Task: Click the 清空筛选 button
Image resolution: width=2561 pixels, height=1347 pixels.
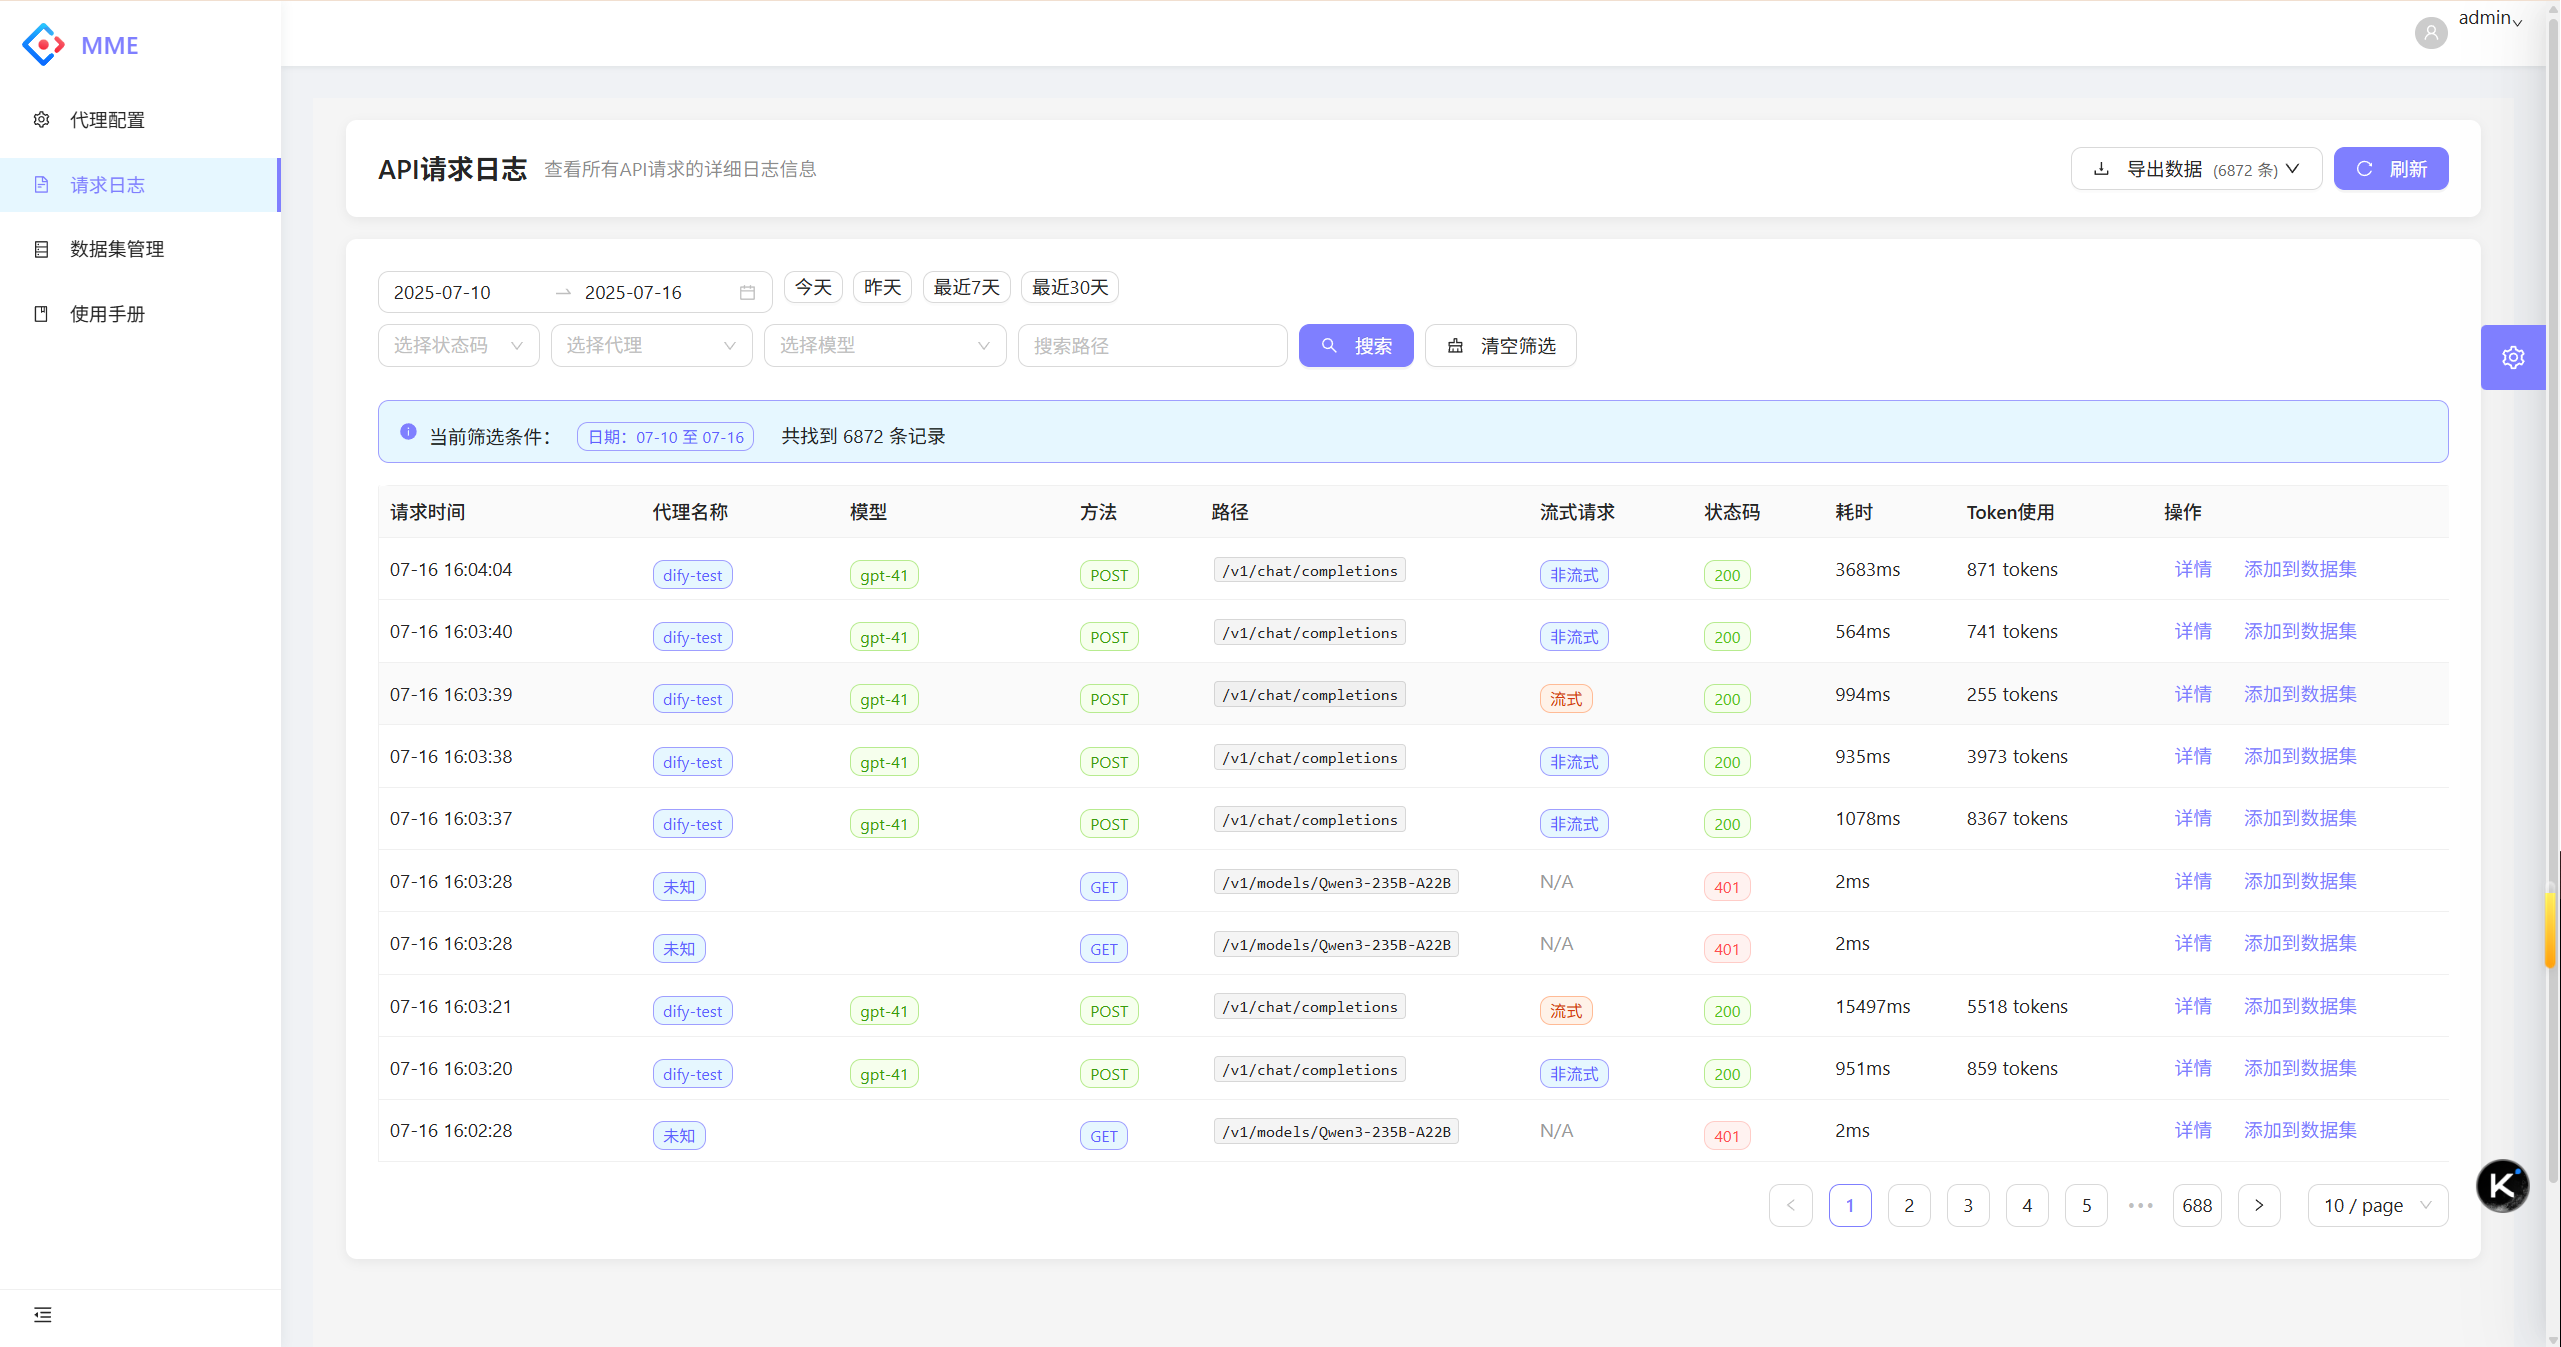Action: point(1500,346)
